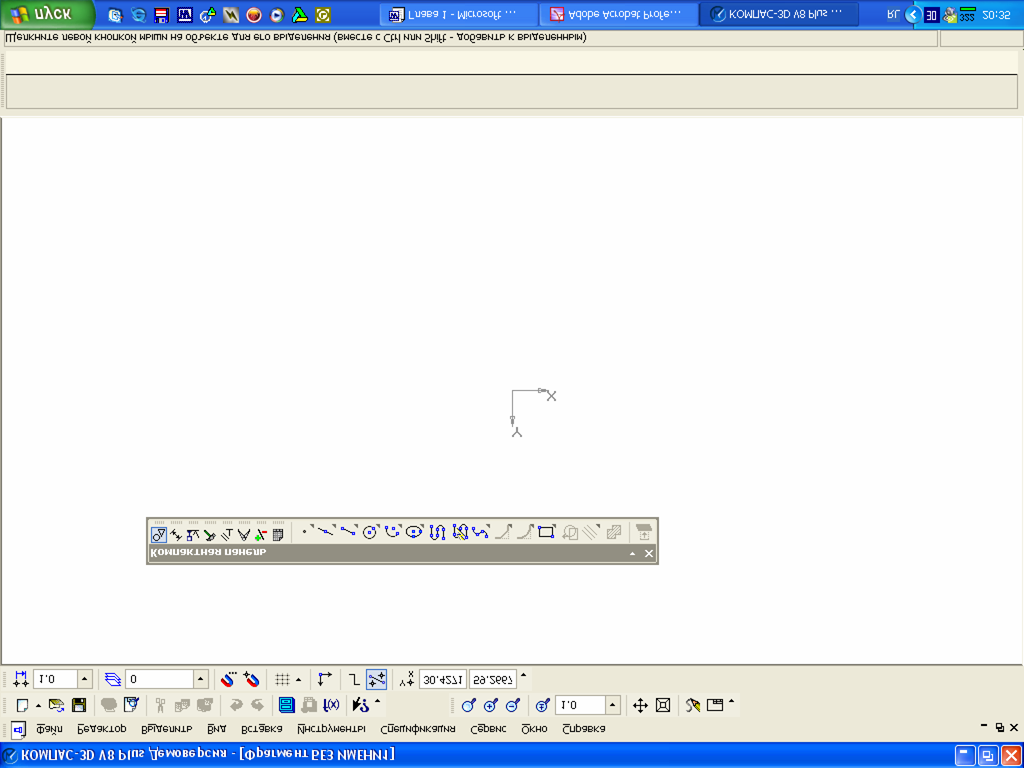Viewport: 1024px width, 768px height.
Task: Expand view toolbar options at right end
Action: [x=731, y=701]
